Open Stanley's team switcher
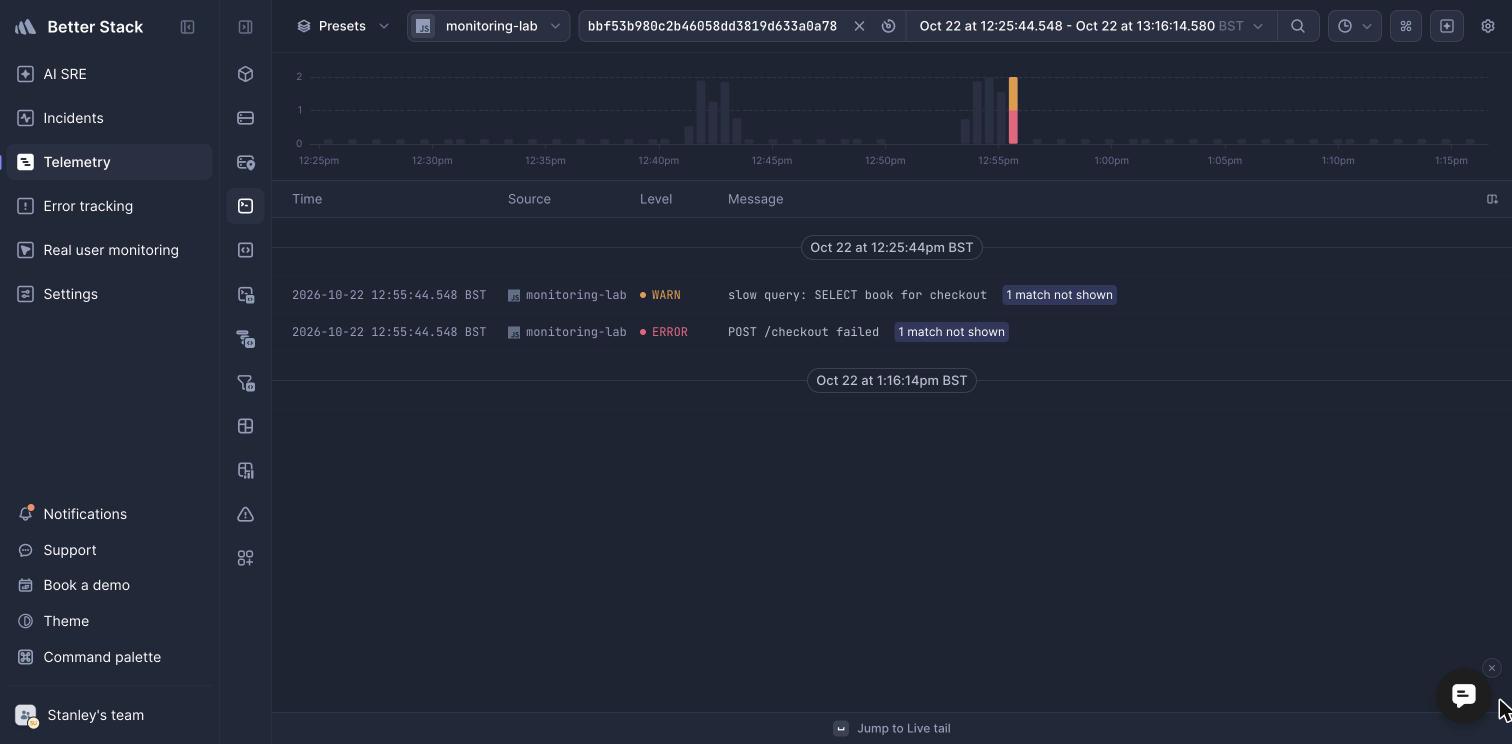Viewport: 1512px width, 744px height. [x=109, y=715]
